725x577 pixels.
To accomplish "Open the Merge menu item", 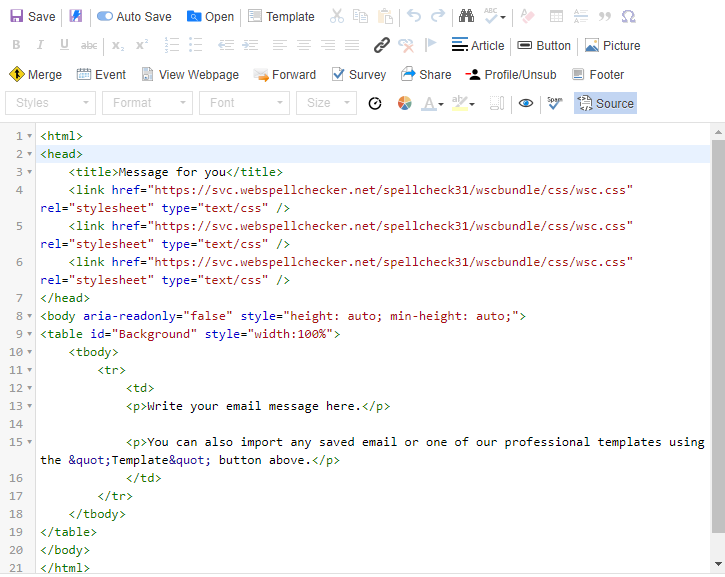I will pos(36,74).
